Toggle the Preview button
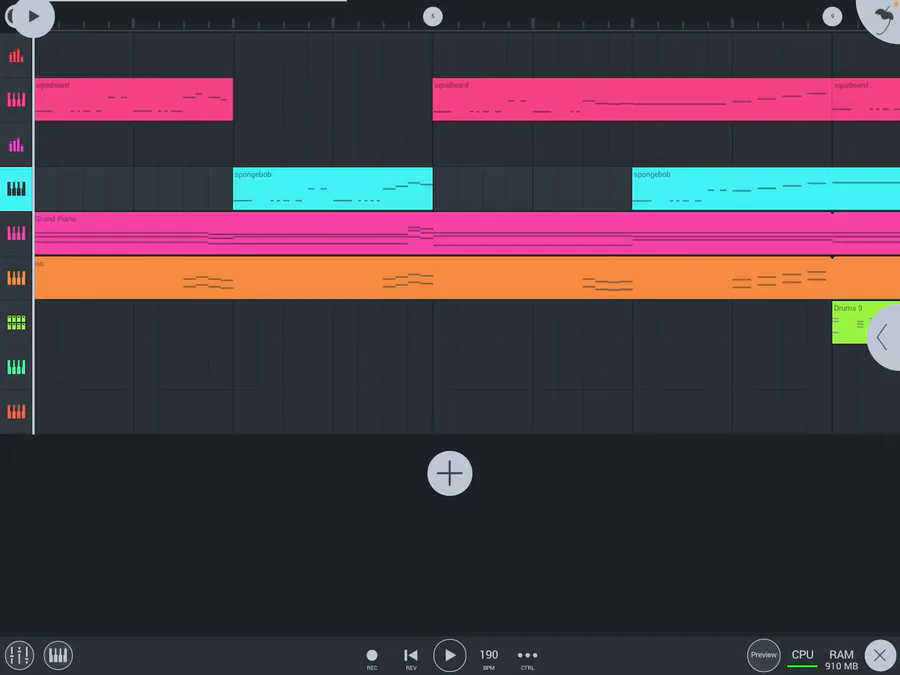Image resolution: width=900 pixels, height=675 pixels. click(x=763, y=655)
